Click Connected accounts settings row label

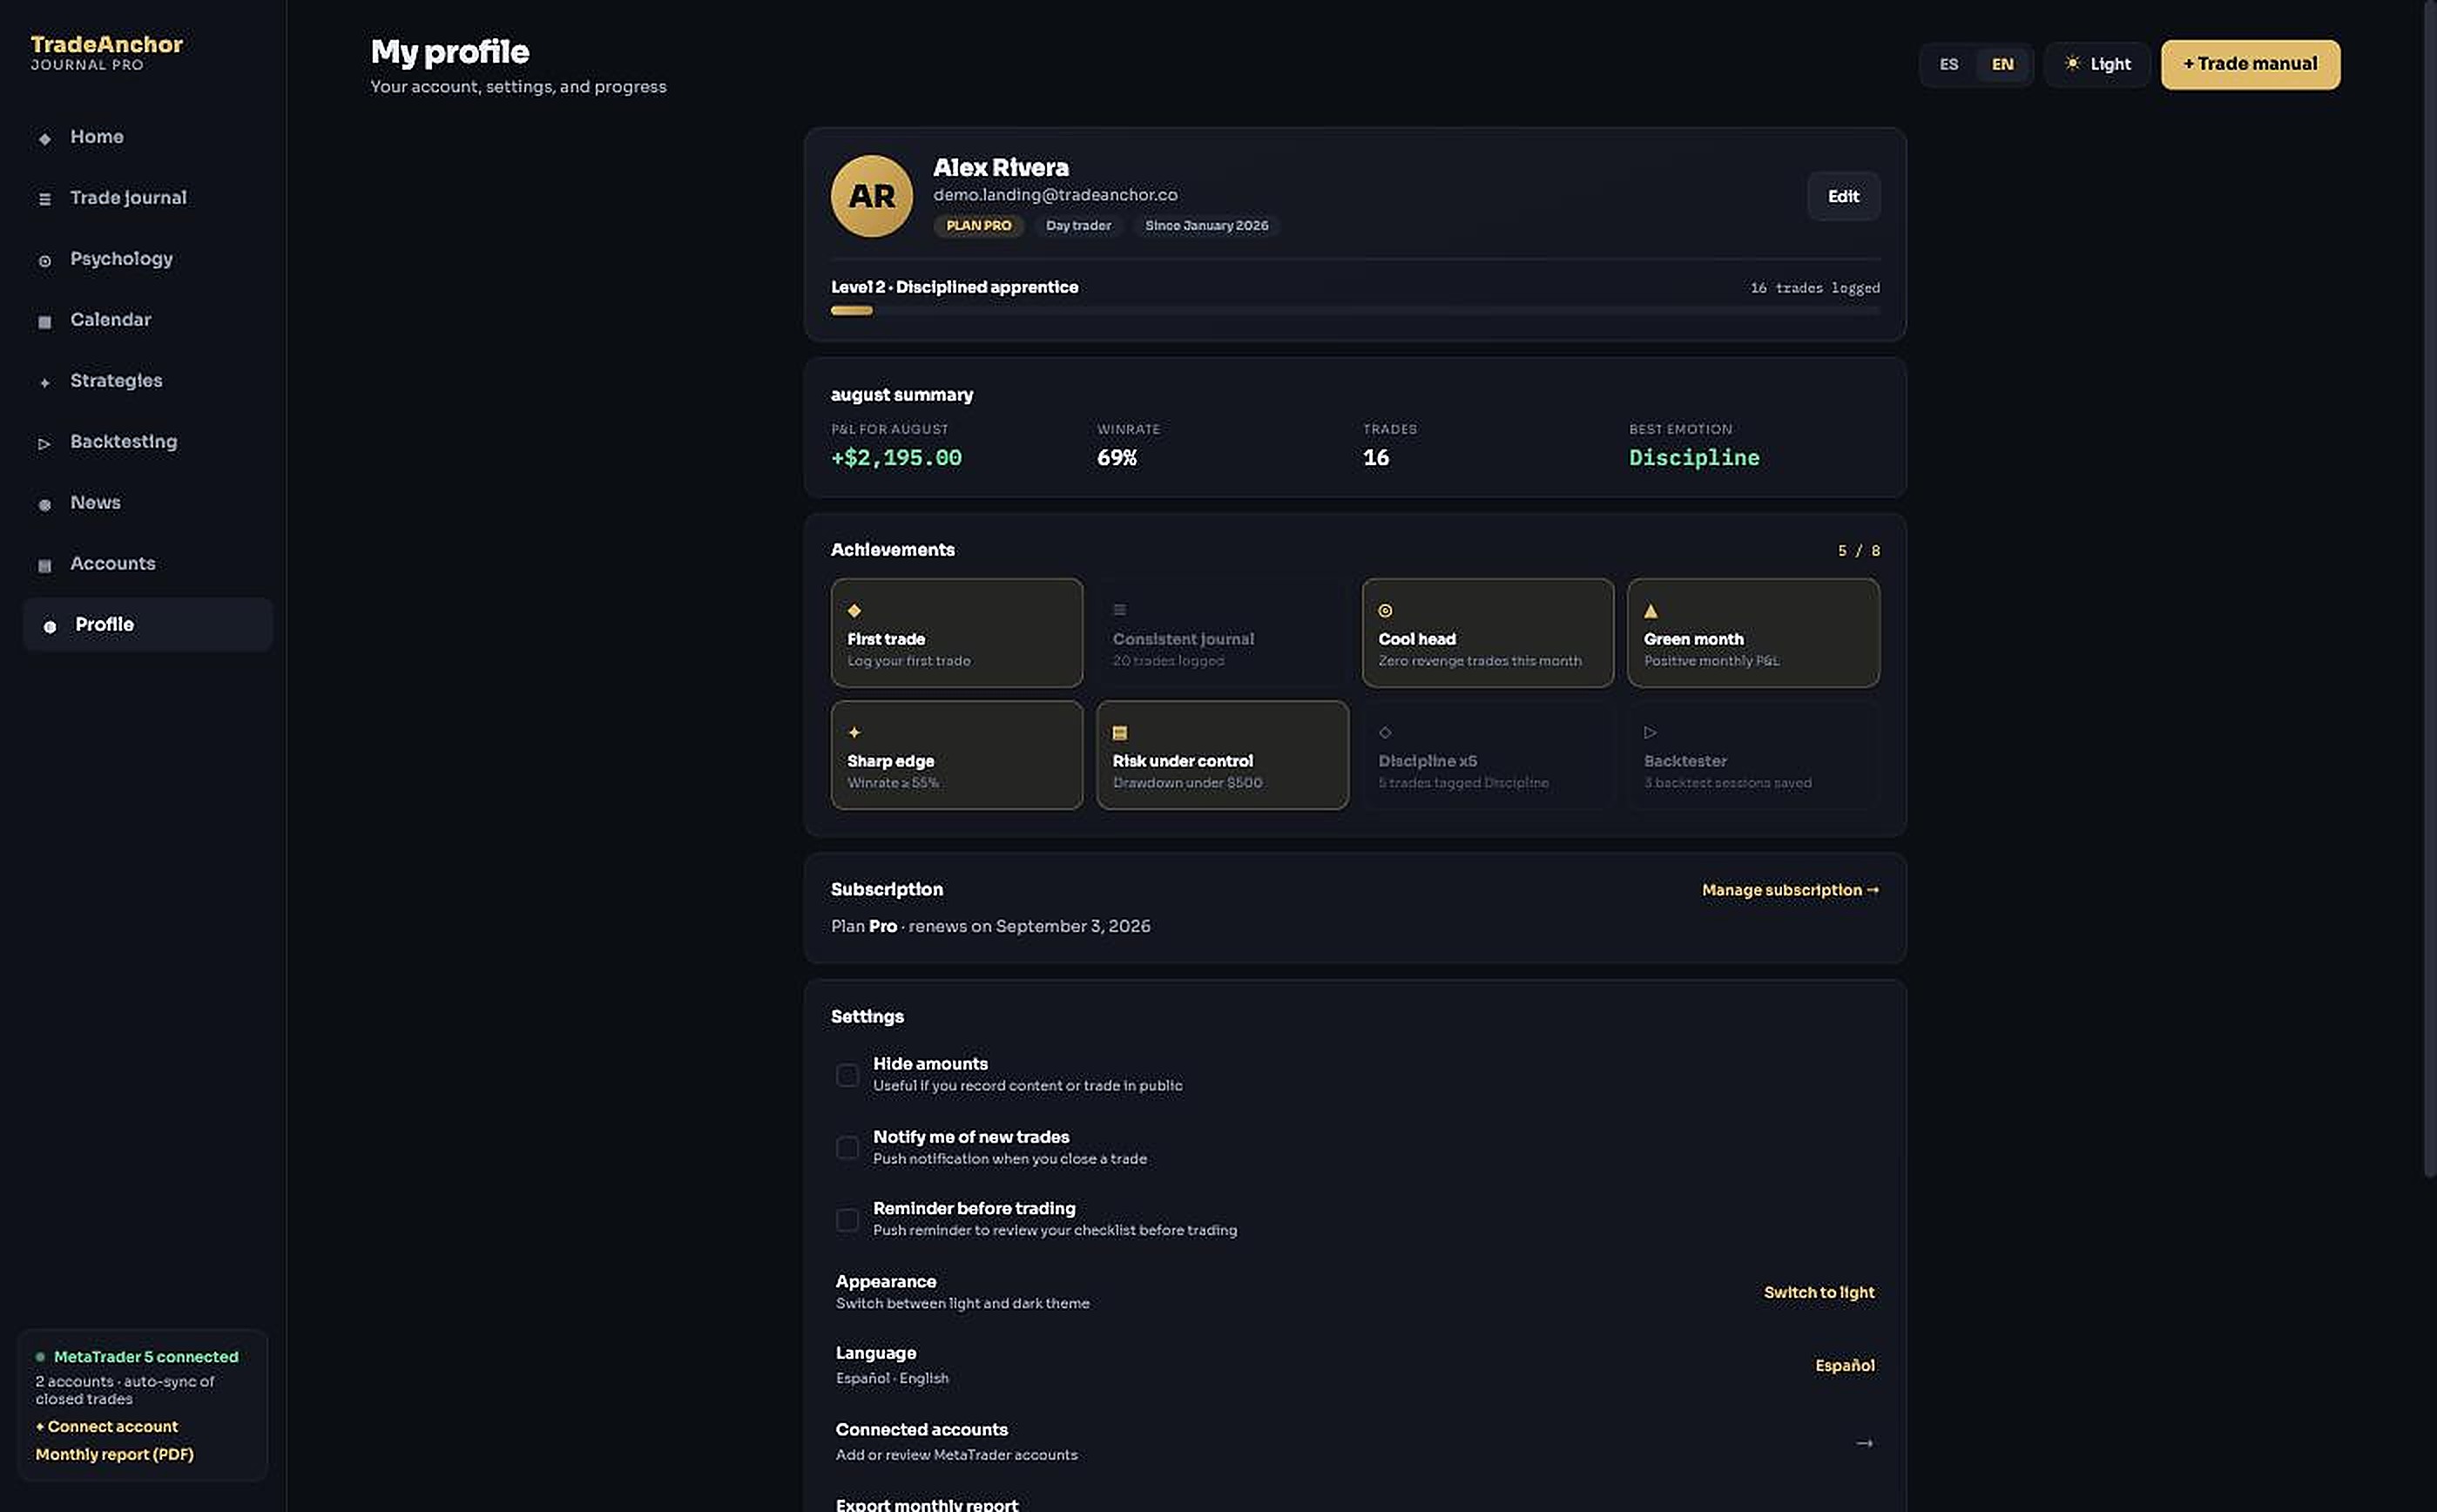(x=921, y=1430)
